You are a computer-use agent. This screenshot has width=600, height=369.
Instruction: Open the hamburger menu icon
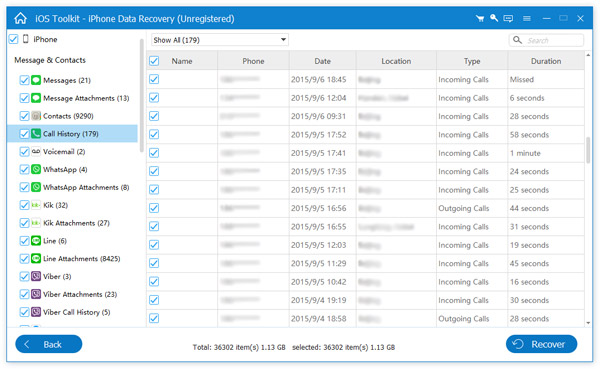(527, 18)
